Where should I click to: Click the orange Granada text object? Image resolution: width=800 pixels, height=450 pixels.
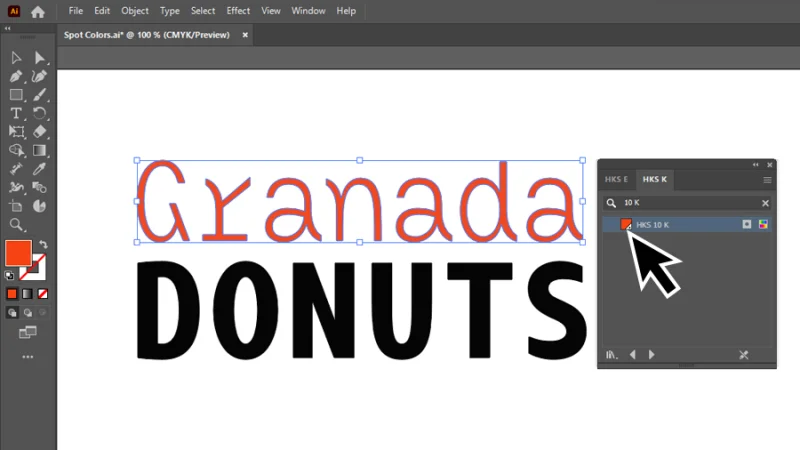pyautogui.click(x=360, y=202)
